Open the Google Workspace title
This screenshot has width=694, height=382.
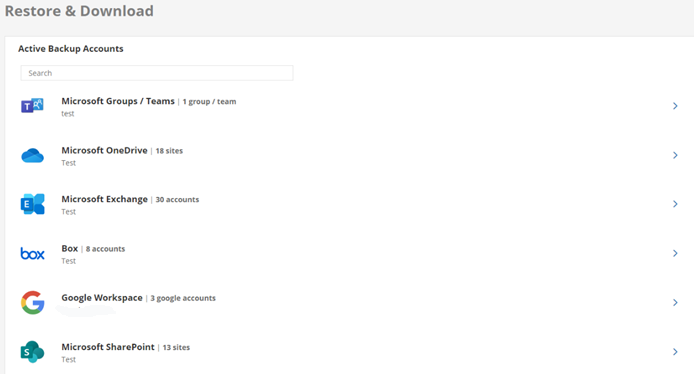[102, 298]
